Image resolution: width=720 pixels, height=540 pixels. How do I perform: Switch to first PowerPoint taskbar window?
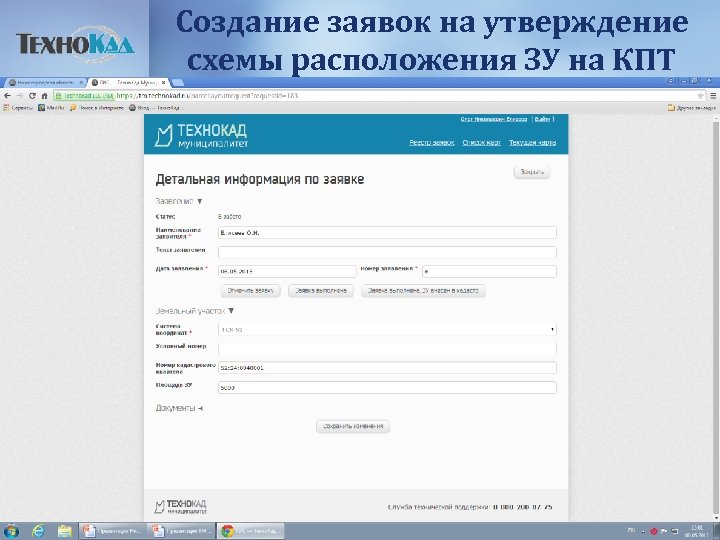tap(112, 531)
